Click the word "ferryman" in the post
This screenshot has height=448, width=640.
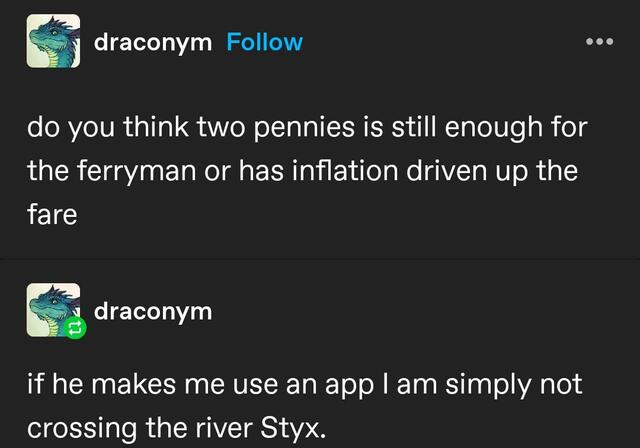coord(139,170)
